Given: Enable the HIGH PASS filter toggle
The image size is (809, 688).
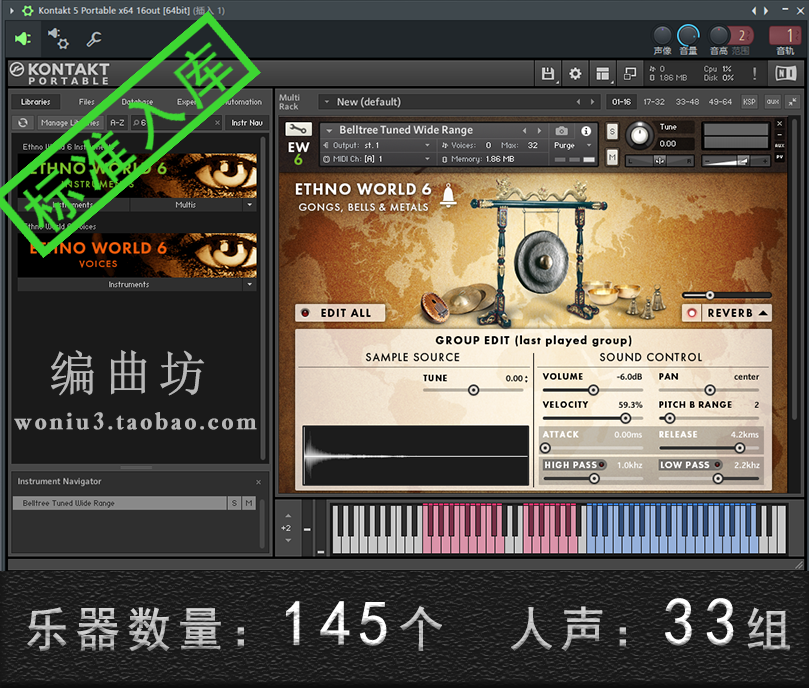Looking at the screenshot, I should pyautogui.click(x=604, y=465).
